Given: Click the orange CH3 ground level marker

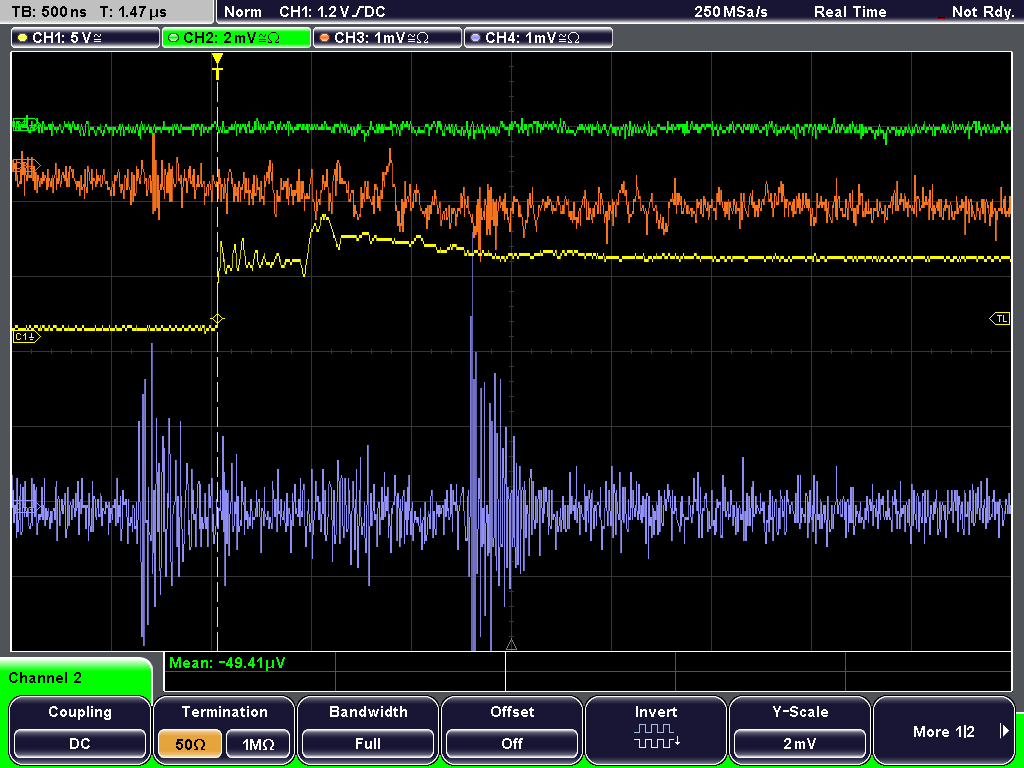Looking at the screenshot, I should pyautogui.click(x=27, y=166).
